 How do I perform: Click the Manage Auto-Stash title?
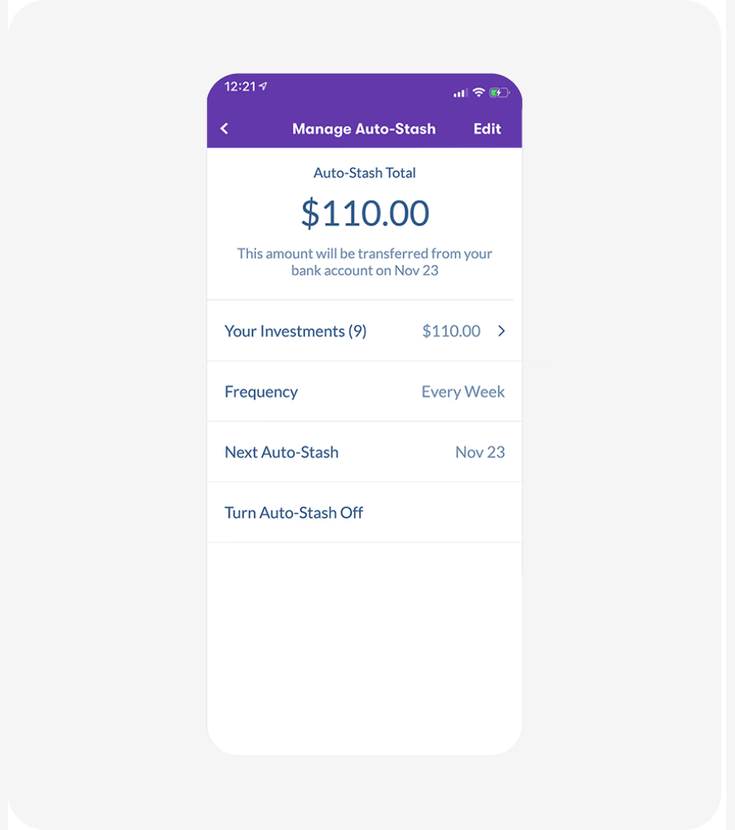(x=364, y=129)
